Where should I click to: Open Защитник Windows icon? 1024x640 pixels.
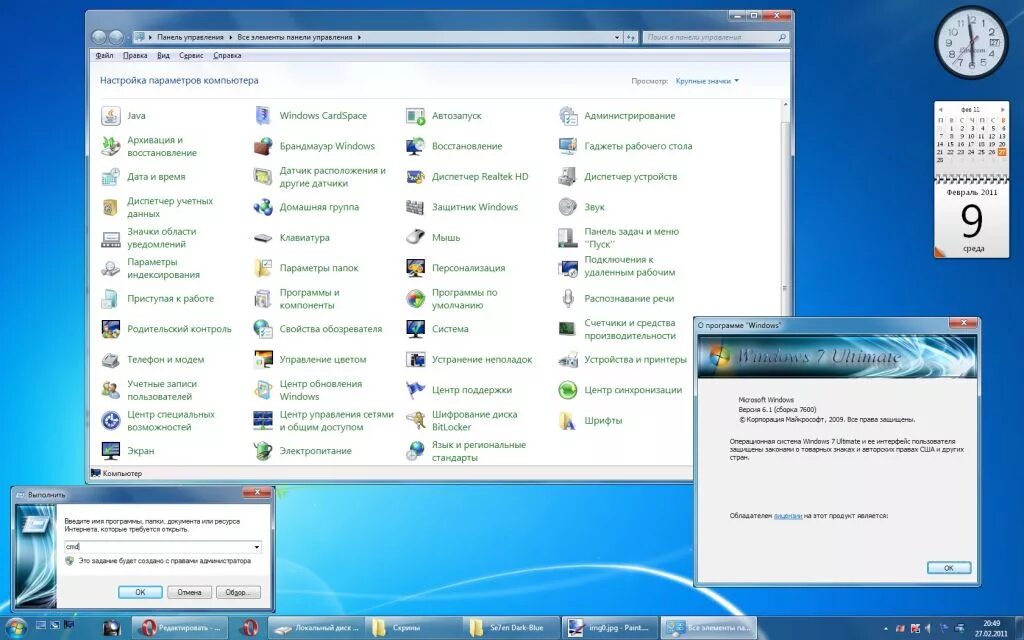(x=415, y=207)
